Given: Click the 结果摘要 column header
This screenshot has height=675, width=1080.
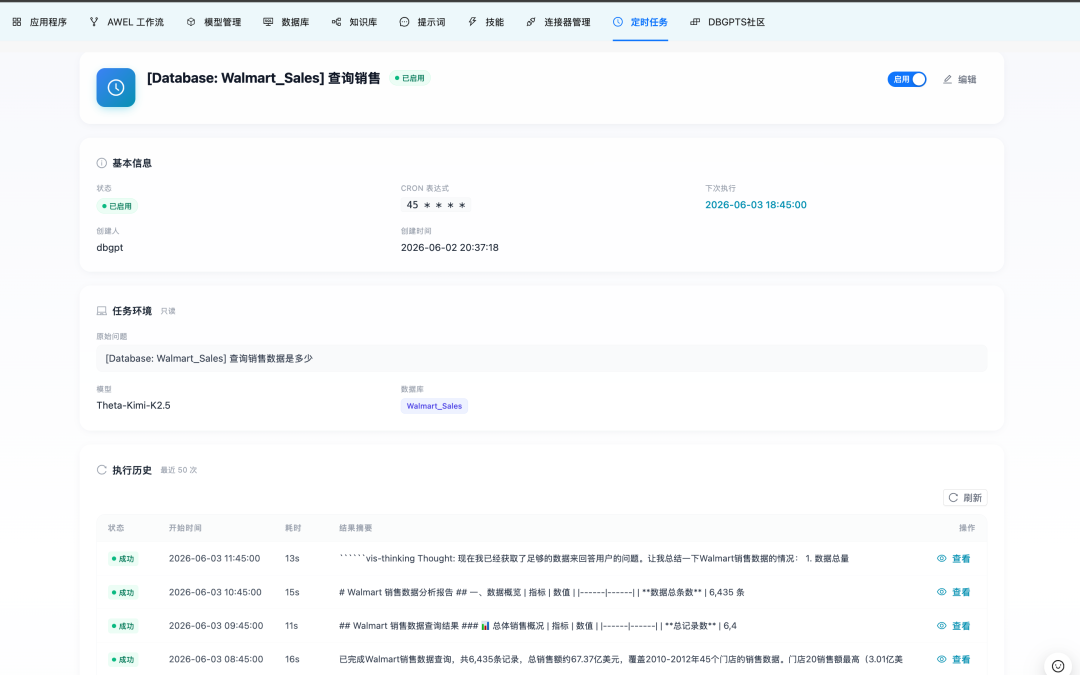Looking at the screenshot, I should pos(355,528).
